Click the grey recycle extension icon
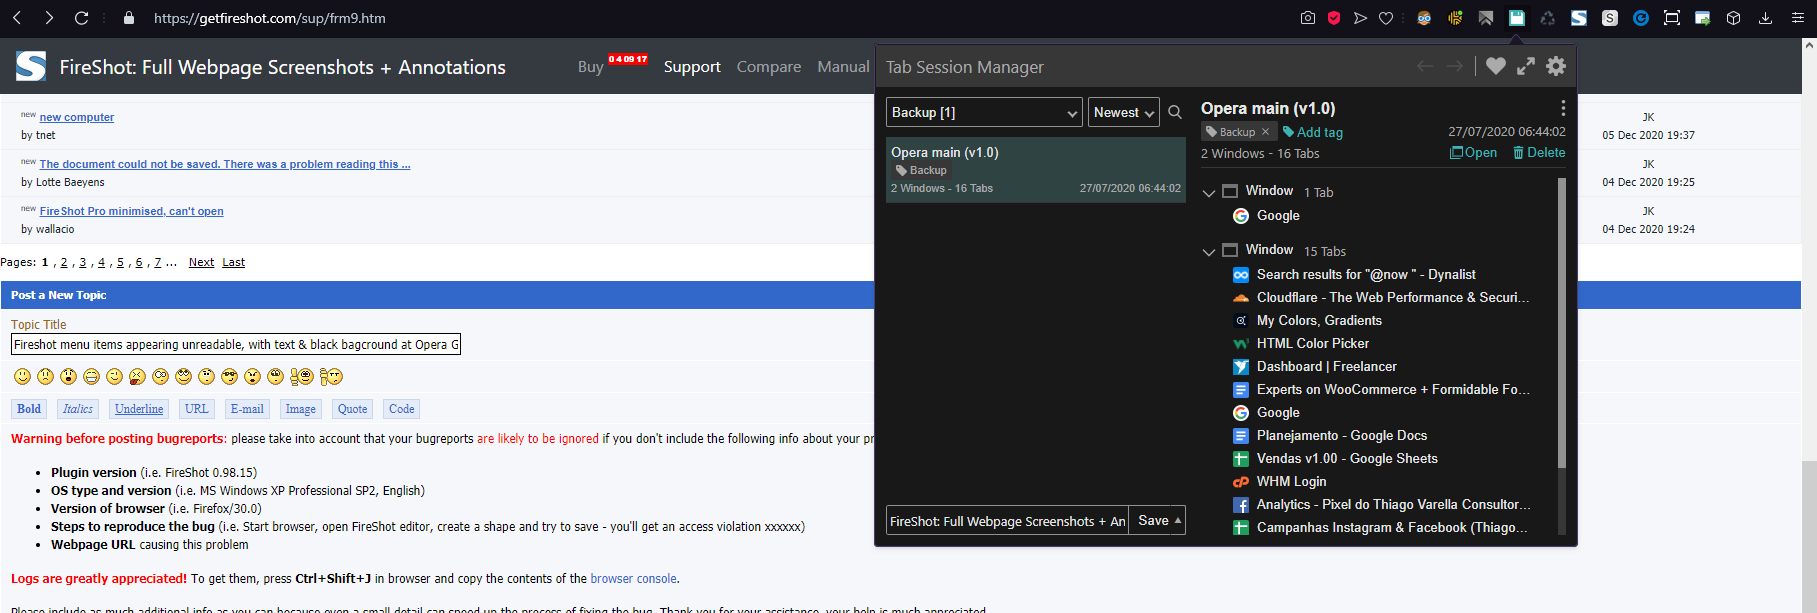1817x613 pixels. click(x=1548, y=18)
